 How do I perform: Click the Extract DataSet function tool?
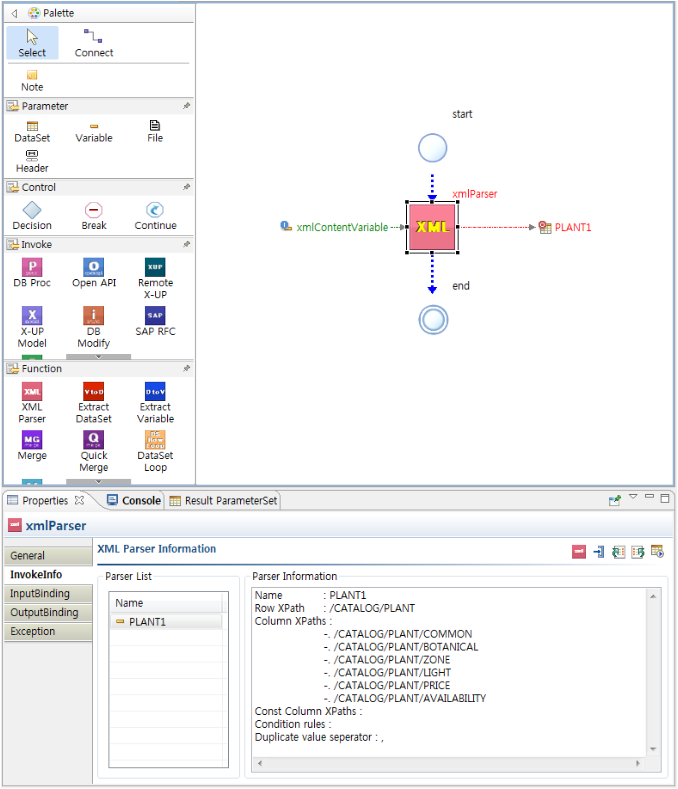94,392
